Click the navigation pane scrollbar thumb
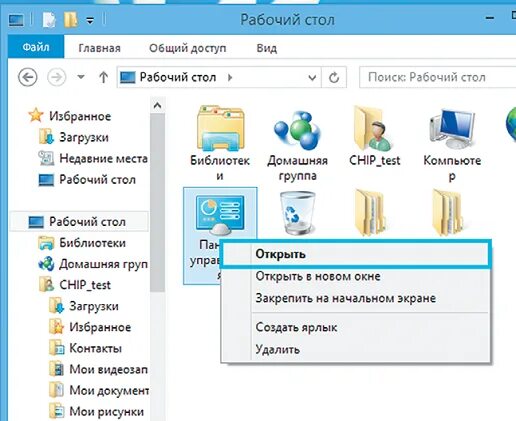This screenshot has height=421, width=516. [x=157, y=203]
